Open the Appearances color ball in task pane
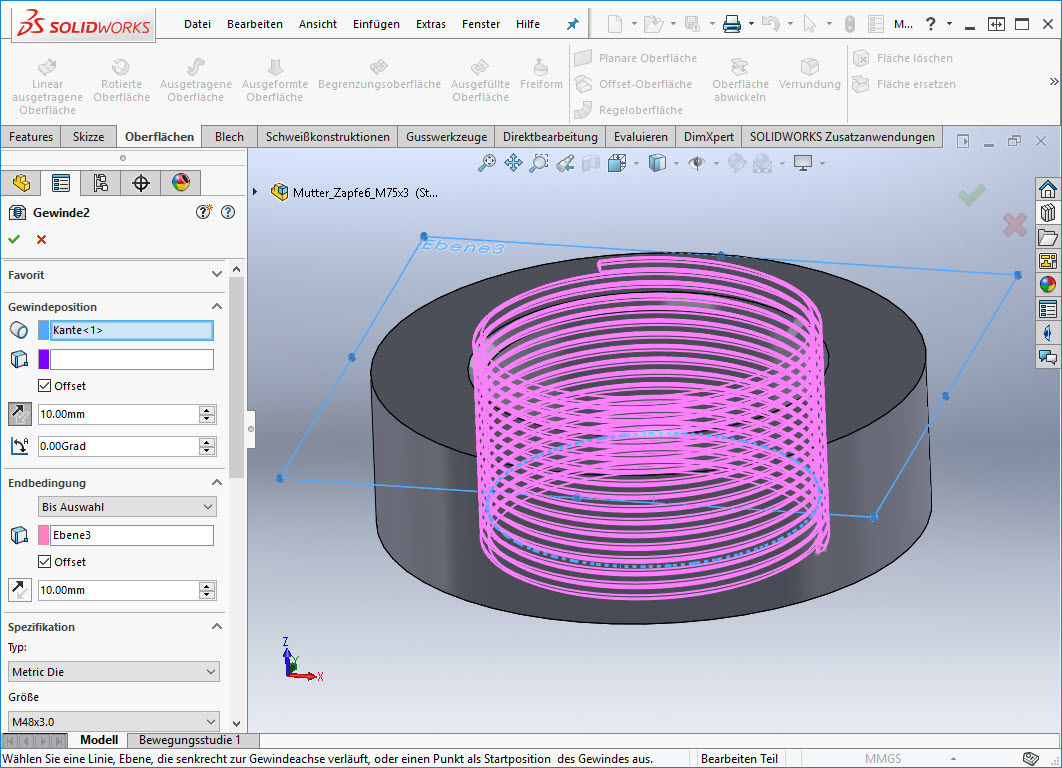This screenshot has width=1062, height=768. click(x=1048, y=284)
